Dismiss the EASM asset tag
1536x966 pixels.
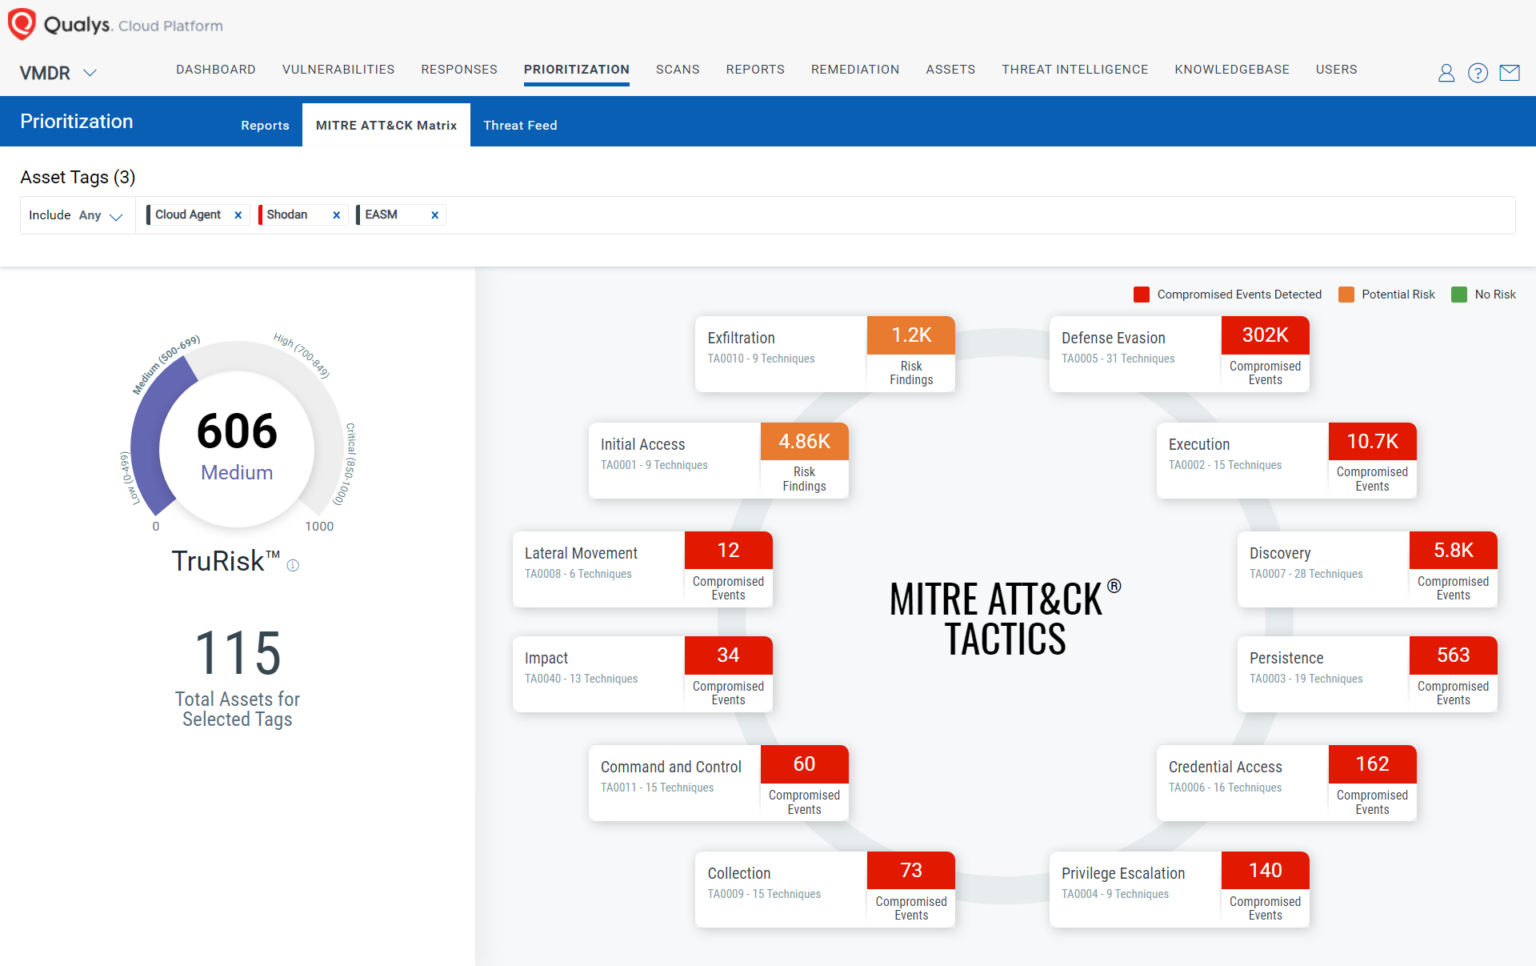434,214
